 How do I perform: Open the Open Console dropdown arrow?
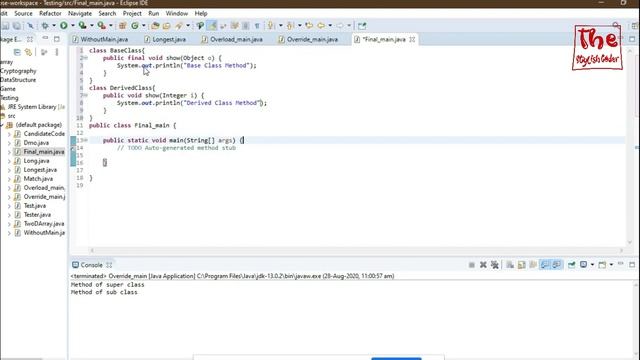coord(611,265)
